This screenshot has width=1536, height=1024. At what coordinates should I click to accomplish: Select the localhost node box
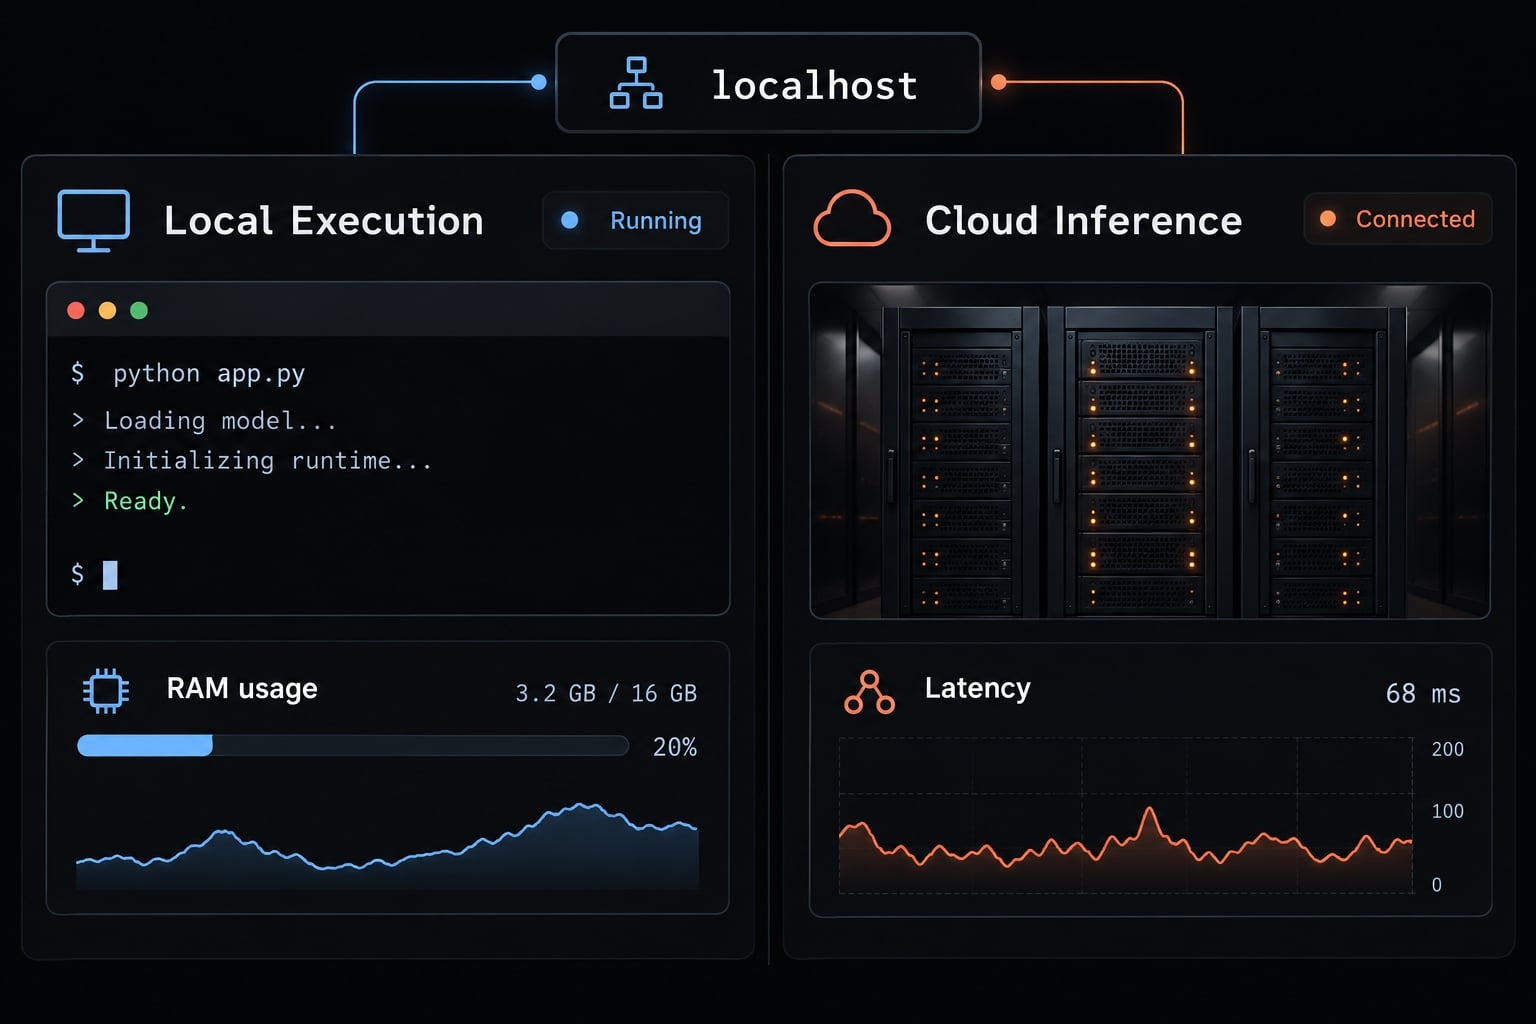(768, 83)
